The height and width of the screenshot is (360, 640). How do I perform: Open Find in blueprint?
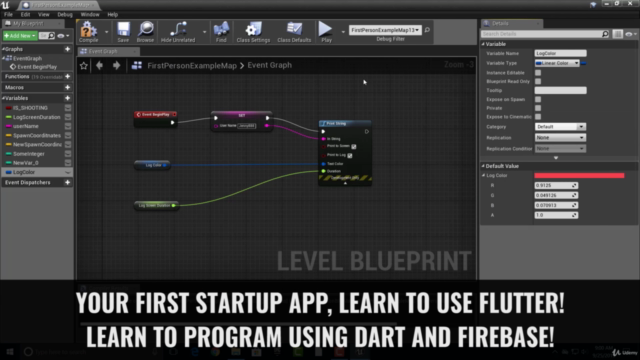click(221, 32)
